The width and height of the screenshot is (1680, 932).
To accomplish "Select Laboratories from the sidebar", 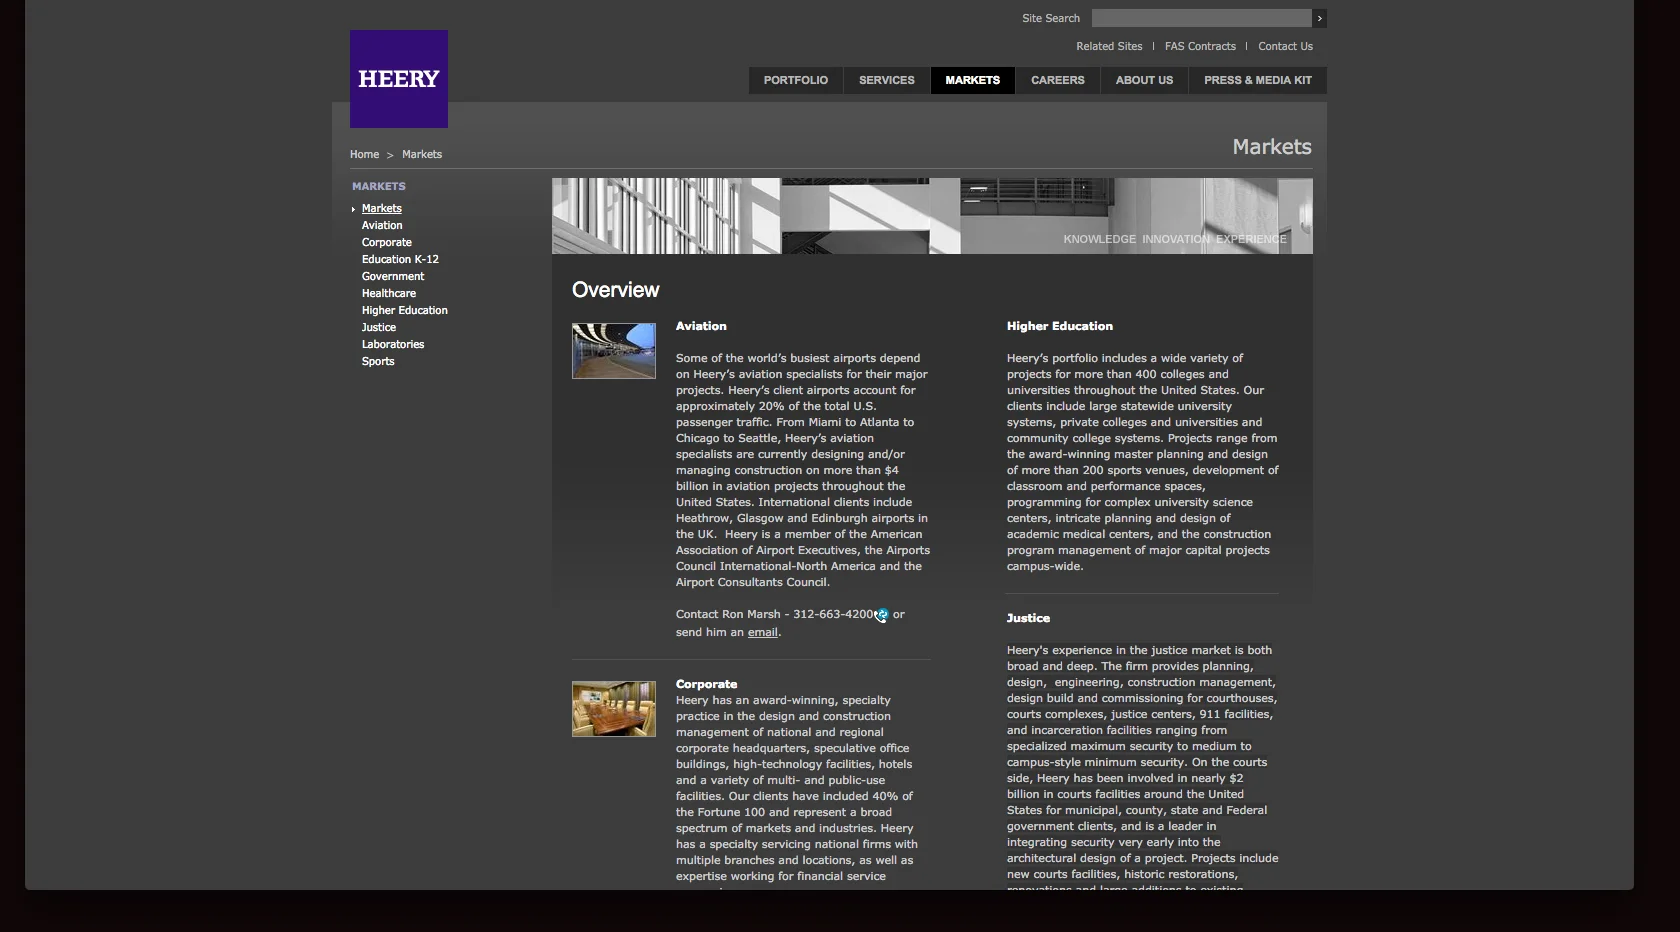I will point(392,344).
